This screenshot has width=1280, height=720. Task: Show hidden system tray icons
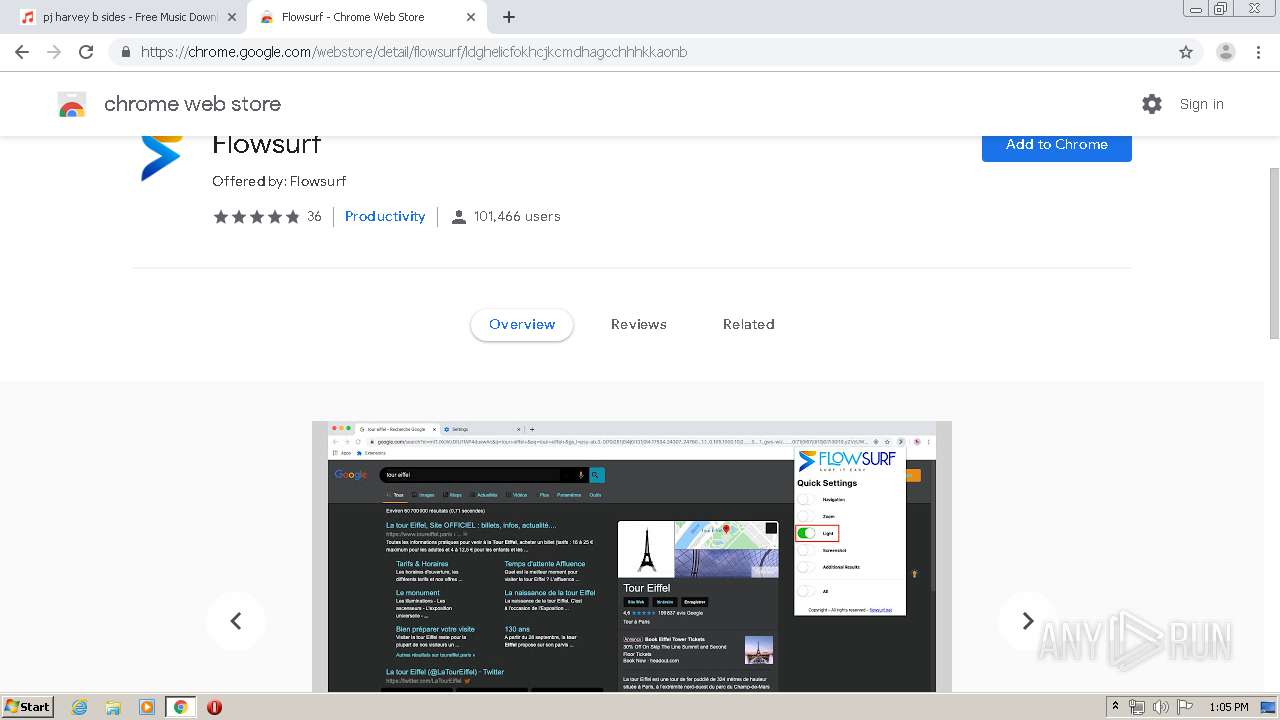[1116, 707]
